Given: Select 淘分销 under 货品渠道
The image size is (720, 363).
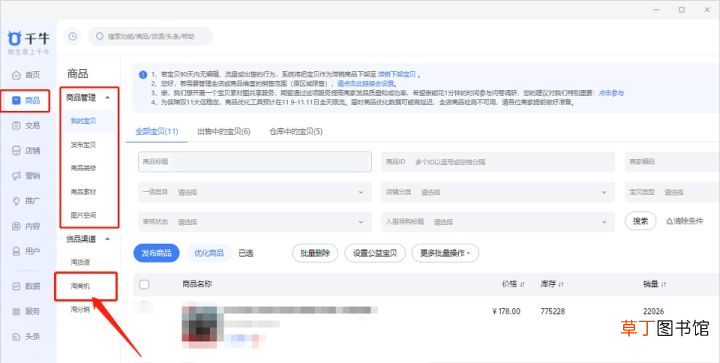Looking at the screenshot, I should point(80,309).
